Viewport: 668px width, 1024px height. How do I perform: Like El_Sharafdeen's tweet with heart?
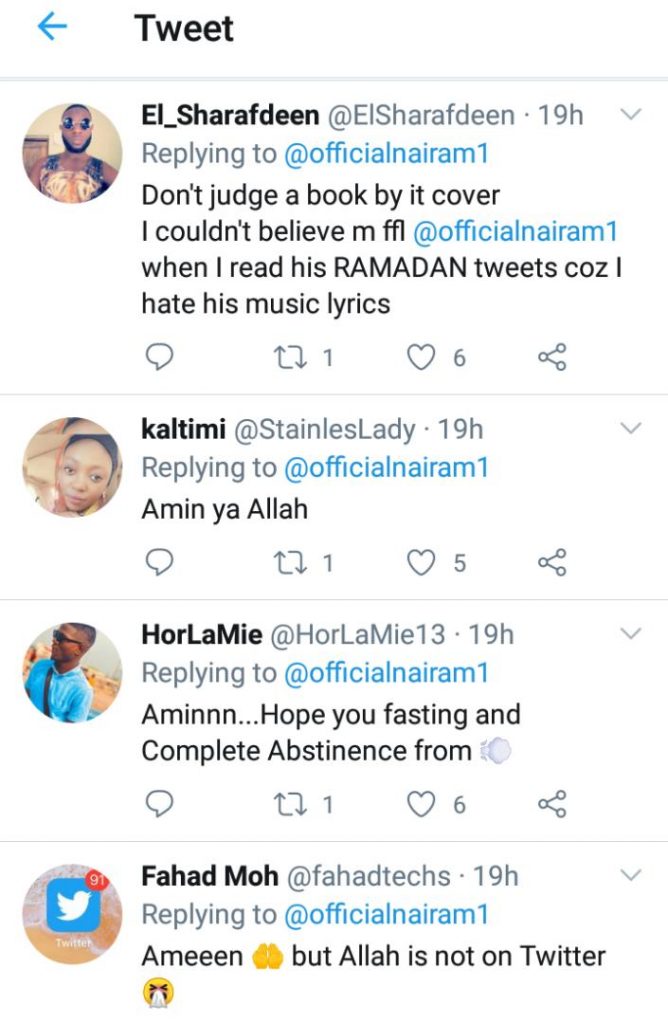pyautogui.click(x=422, y=357)
